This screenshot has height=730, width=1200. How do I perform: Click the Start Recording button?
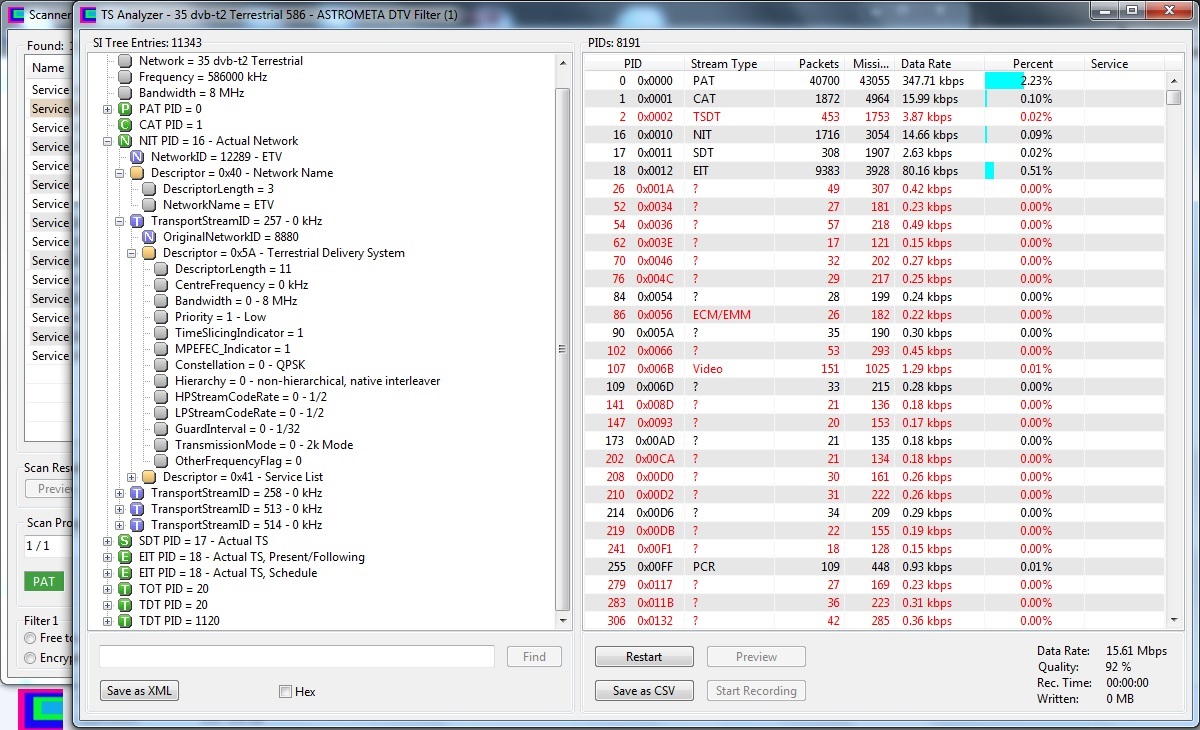tap(756, 690)
